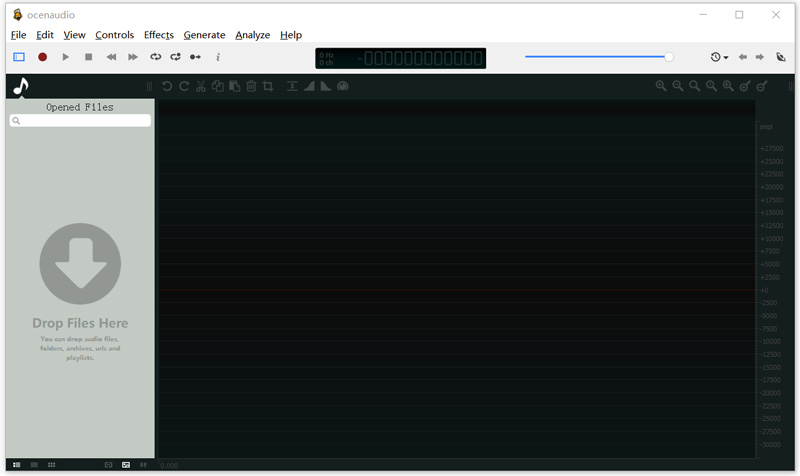
Task: Undo via the counterclockwise arrow icon
Action: click(x=167, y=86)
